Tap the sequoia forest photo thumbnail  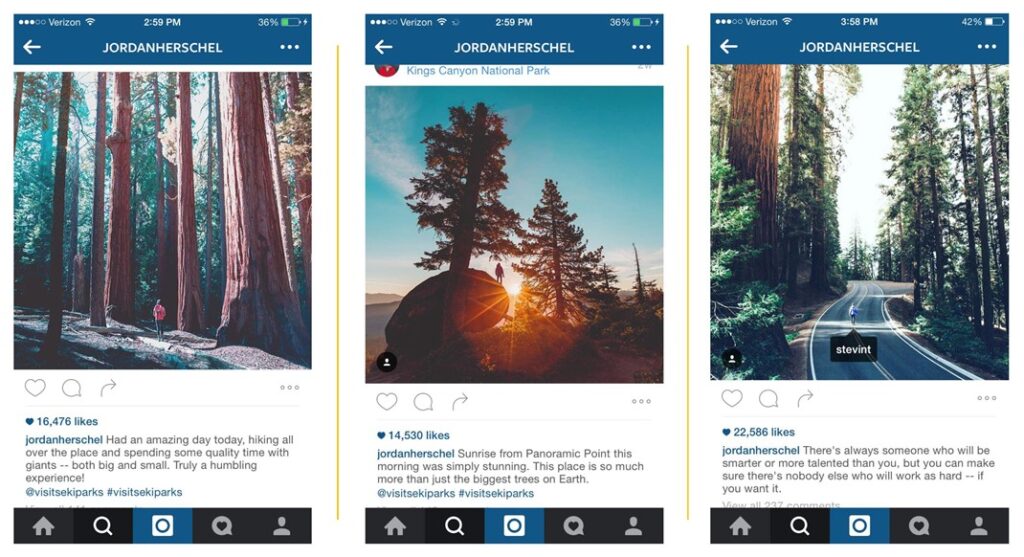click(163, 221)
